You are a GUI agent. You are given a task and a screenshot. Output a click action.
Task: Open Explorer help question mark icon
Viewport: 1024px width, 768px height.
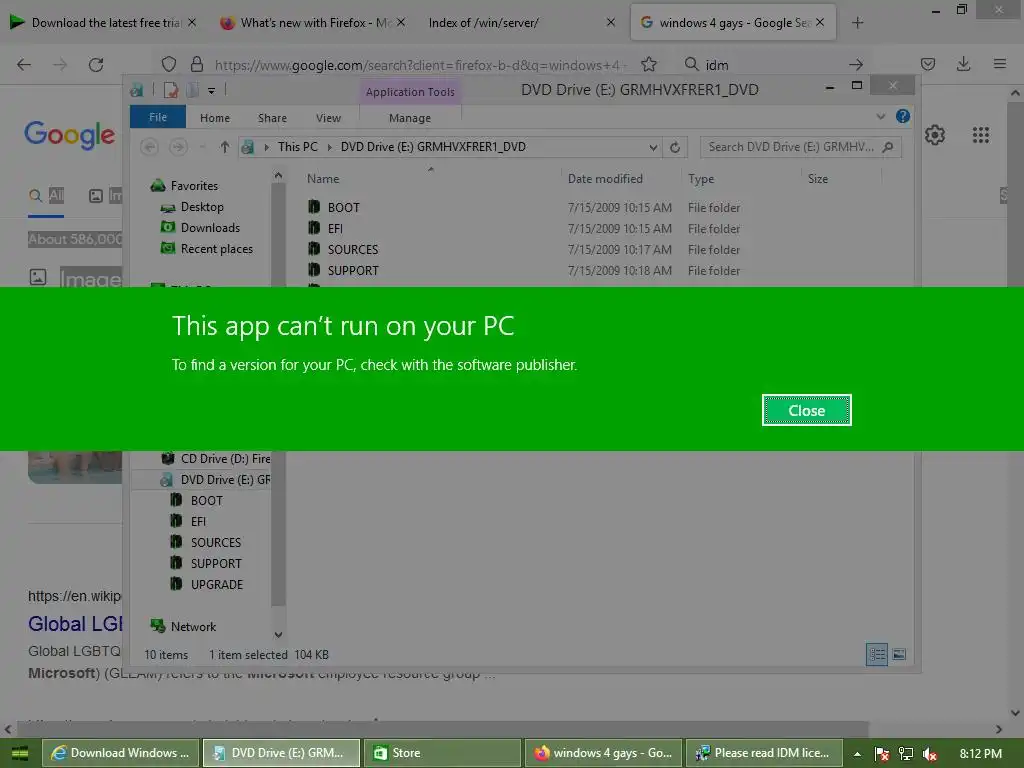coord(903,116)
